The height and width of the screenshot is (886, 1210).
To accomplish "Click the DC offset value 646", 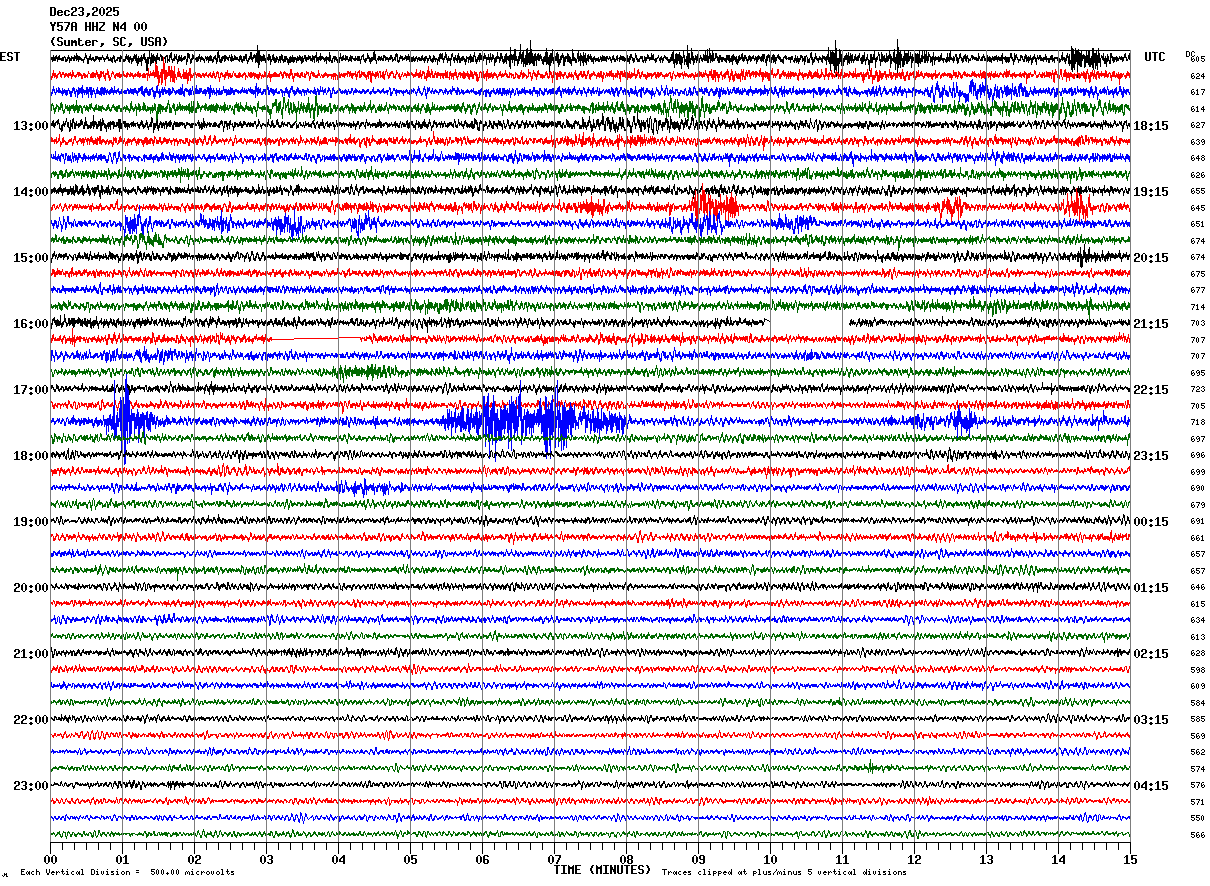I will pos(1197,587).
